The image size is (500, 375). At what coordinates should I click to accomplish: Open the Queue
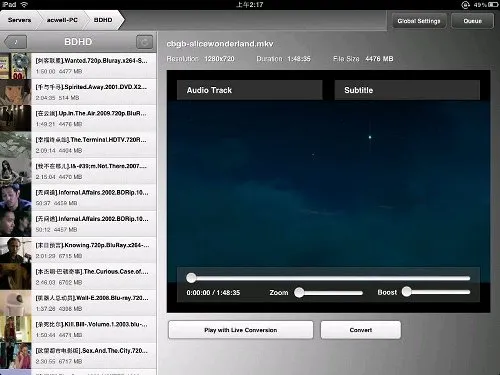(472, 21)
